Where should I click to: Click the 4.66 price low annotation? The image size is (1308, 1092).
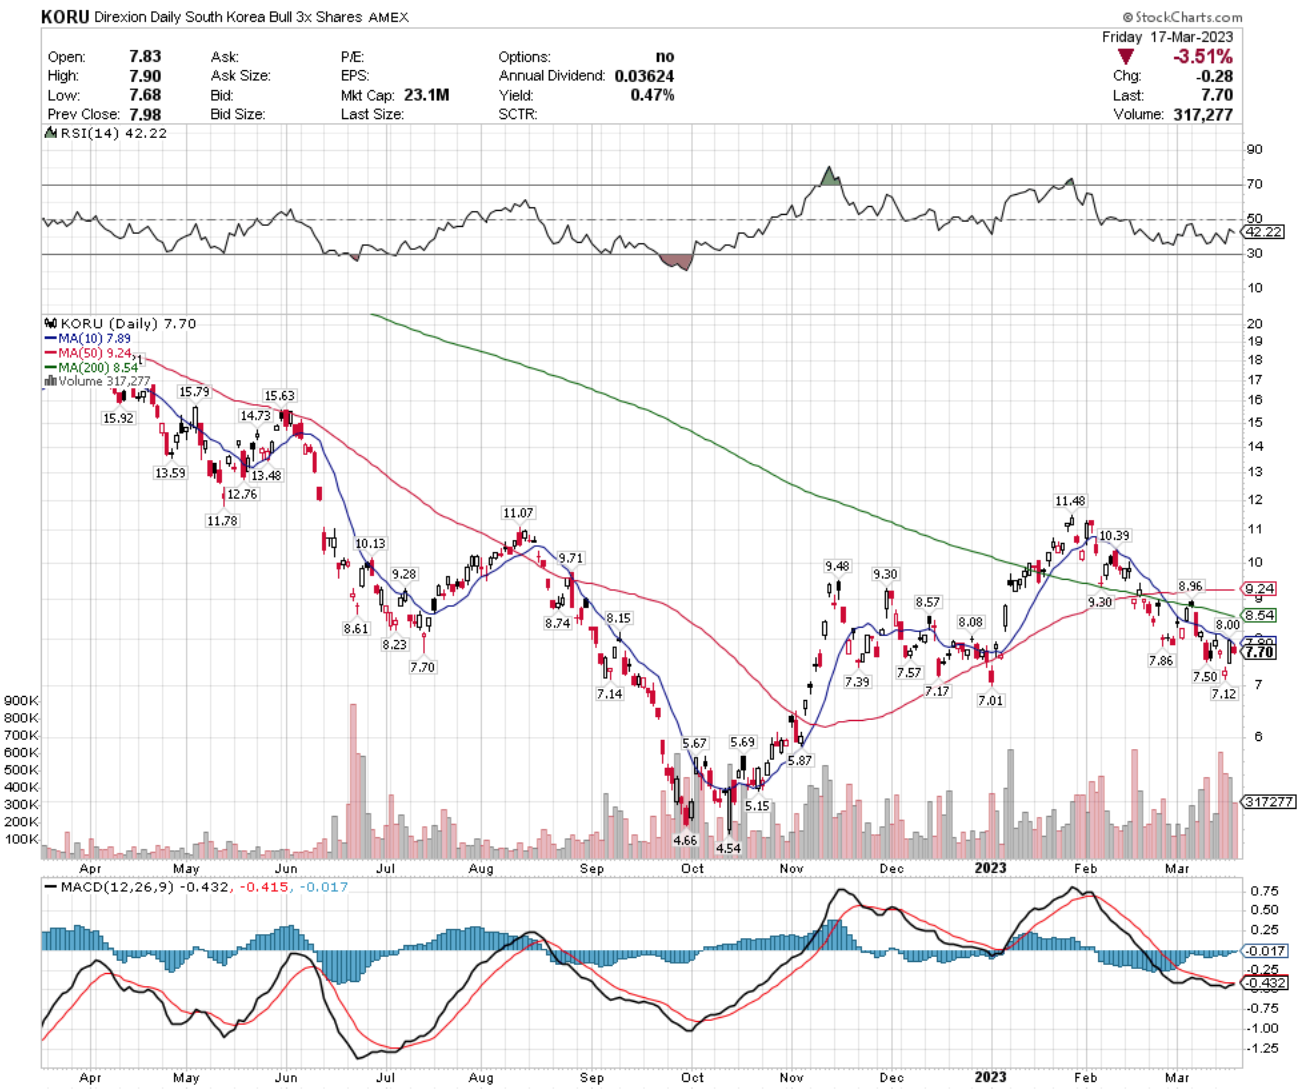pyautogui.click(x=685, y=840)
